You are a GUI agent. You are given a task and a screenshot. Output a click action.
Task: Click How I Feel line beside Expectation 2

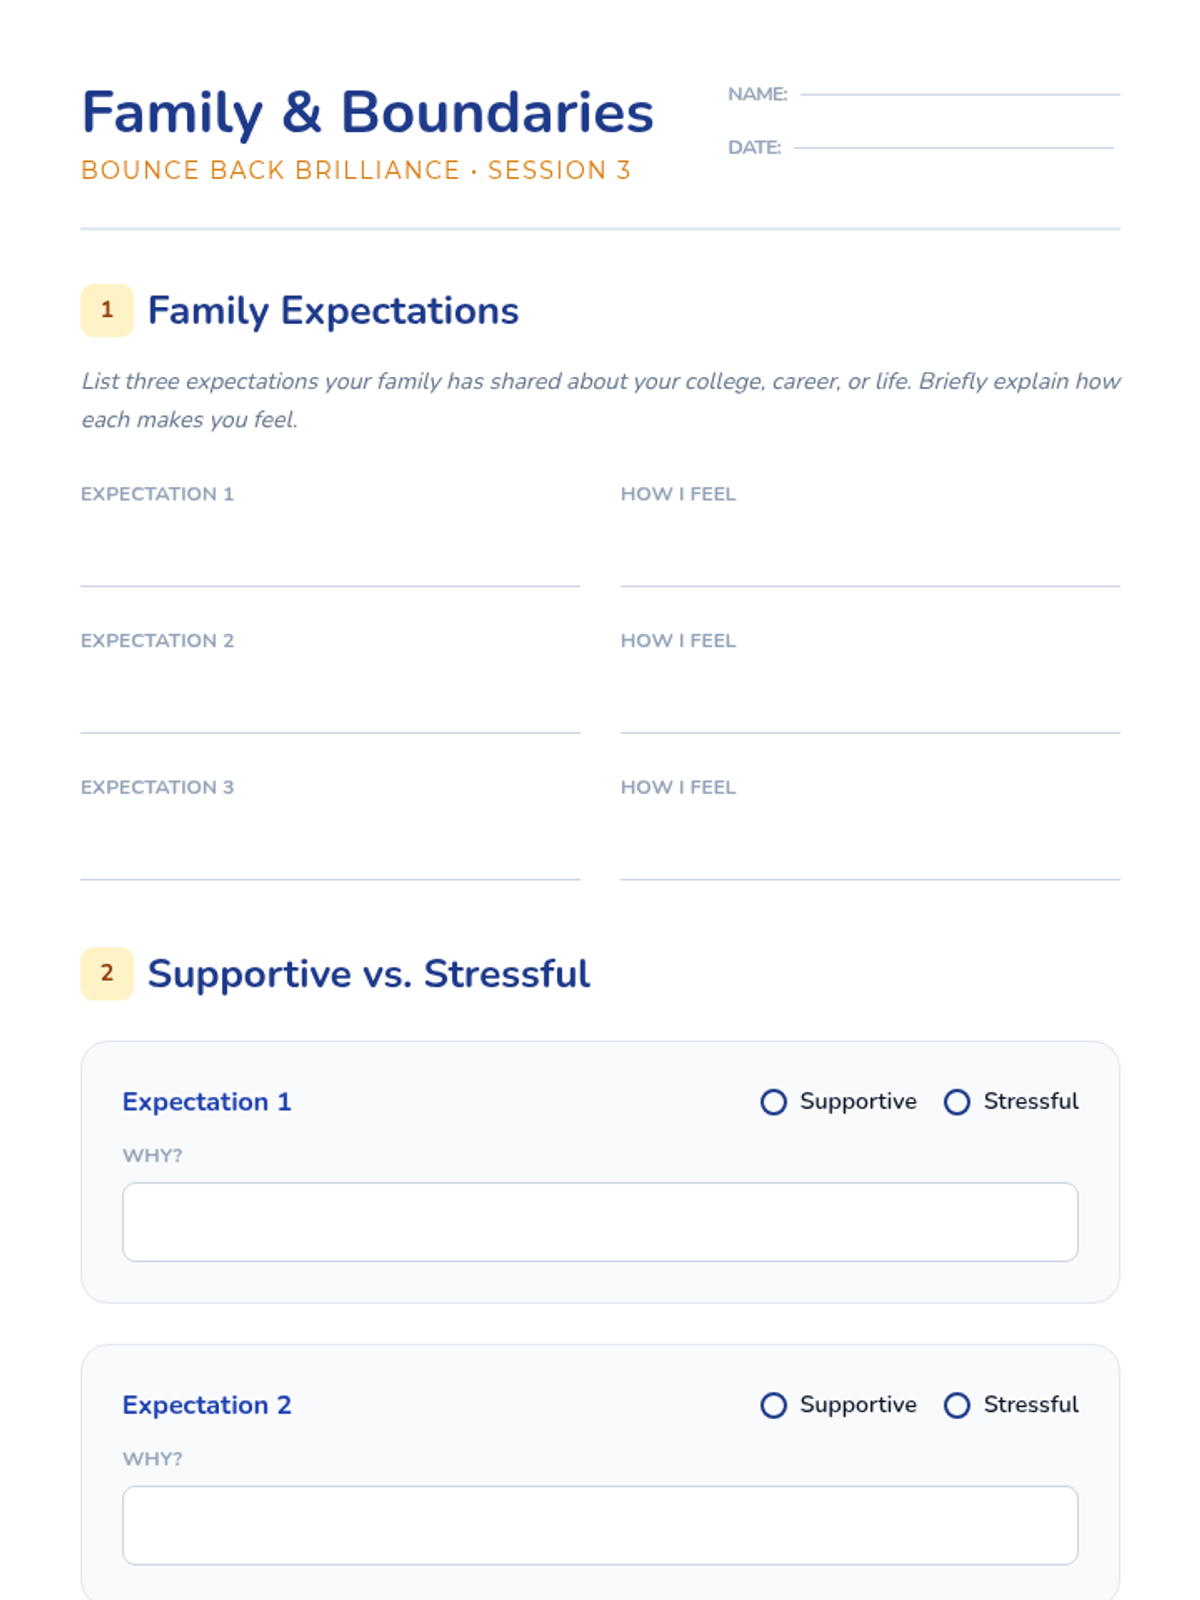[x=870, y=712]
